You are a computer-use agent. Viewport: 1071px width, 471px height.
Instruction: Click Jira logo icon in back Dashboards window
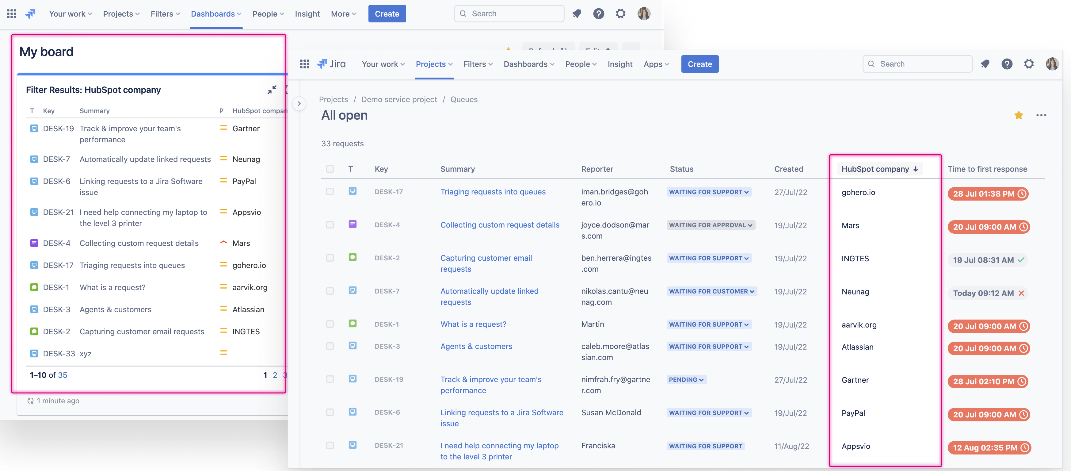(31, 14)
